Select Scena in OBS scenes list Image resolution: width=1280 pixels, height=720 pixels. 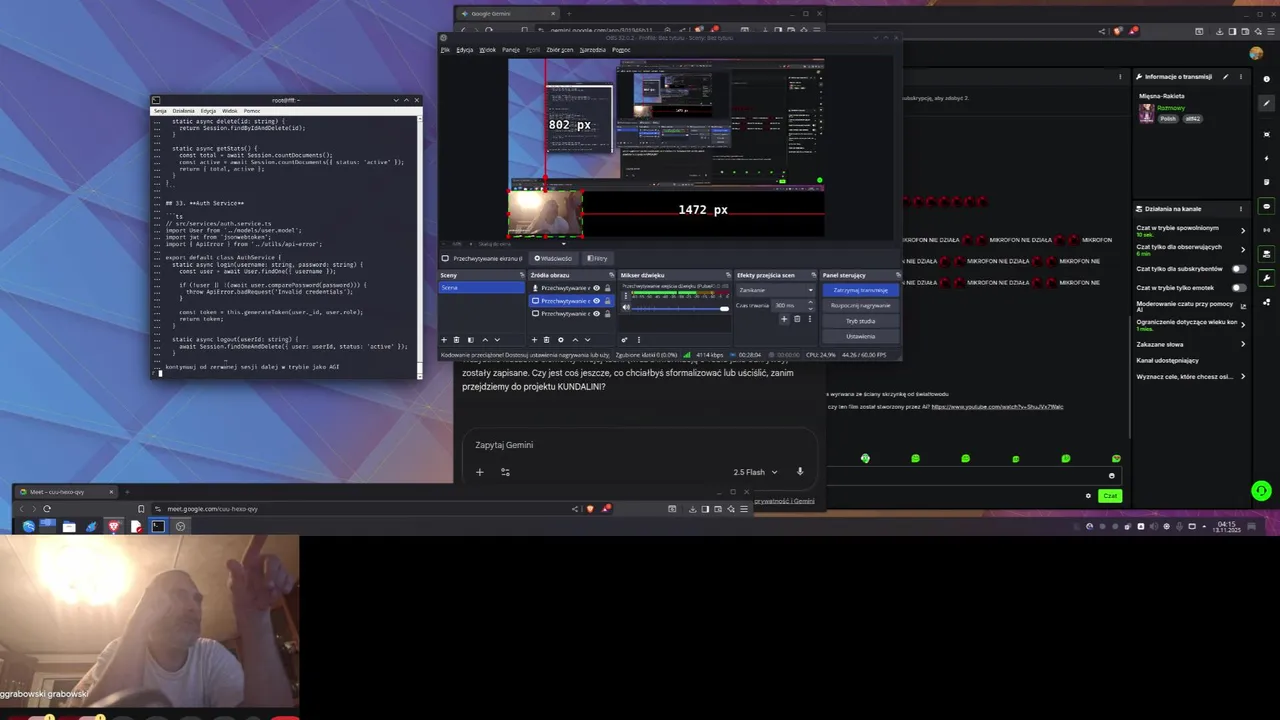(x=481, y=288)
